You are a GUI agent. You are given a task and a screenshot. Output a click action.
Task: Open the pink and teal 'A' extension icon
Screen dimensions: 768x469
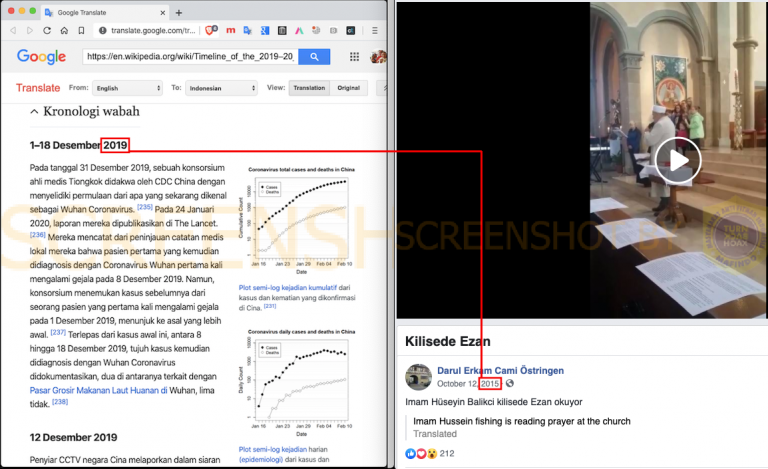point(299,30)
